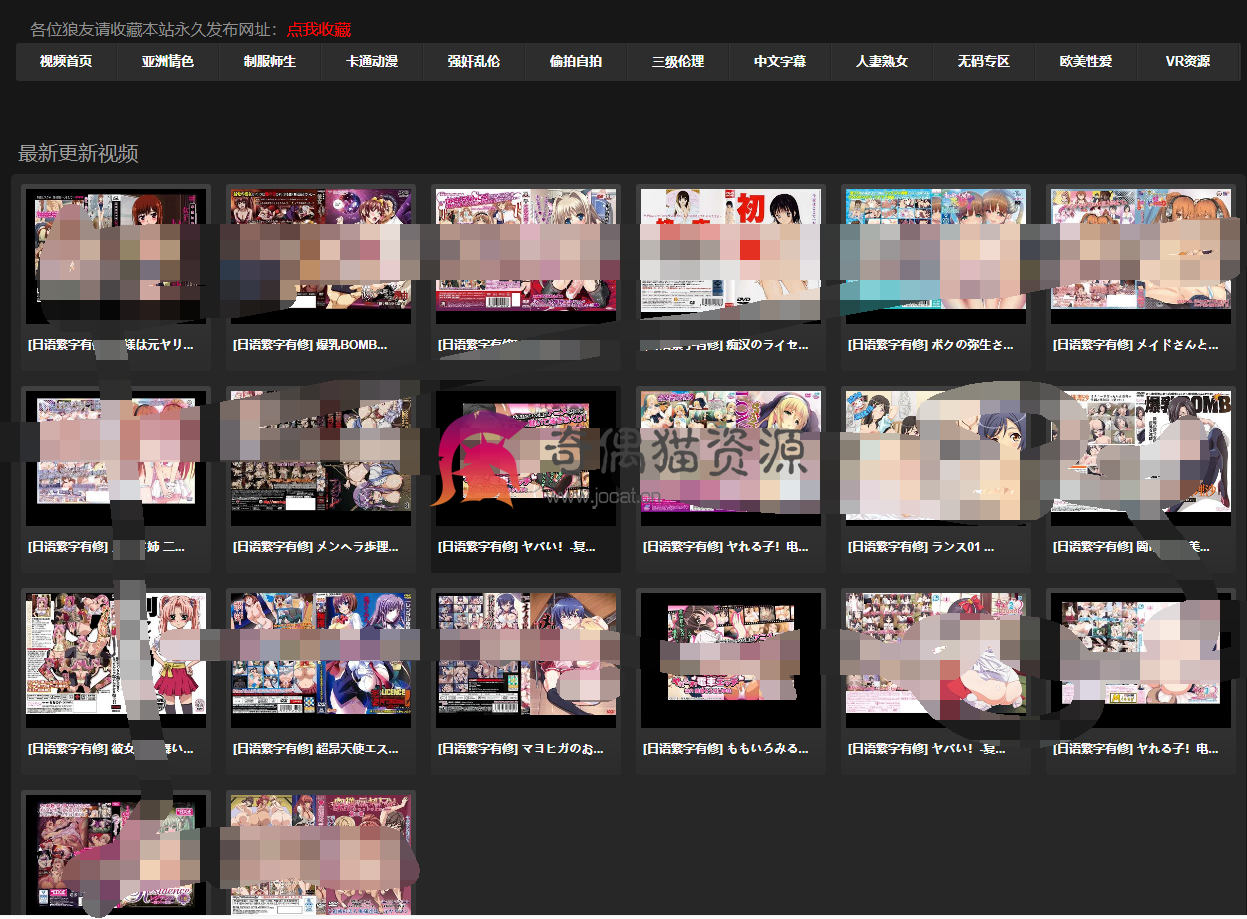This screenshot has width=1247, height=919.
Task: Click the cover thumbnail above ランス01 title
Action: click(935, 459)
